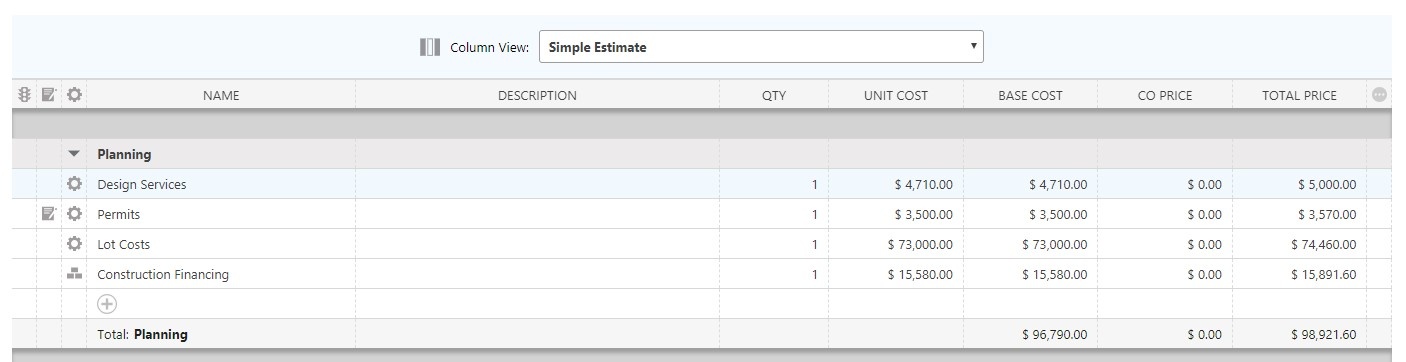1406x362 pixels.
Task: Click the notes icon in header row
Action: (48, 95)
